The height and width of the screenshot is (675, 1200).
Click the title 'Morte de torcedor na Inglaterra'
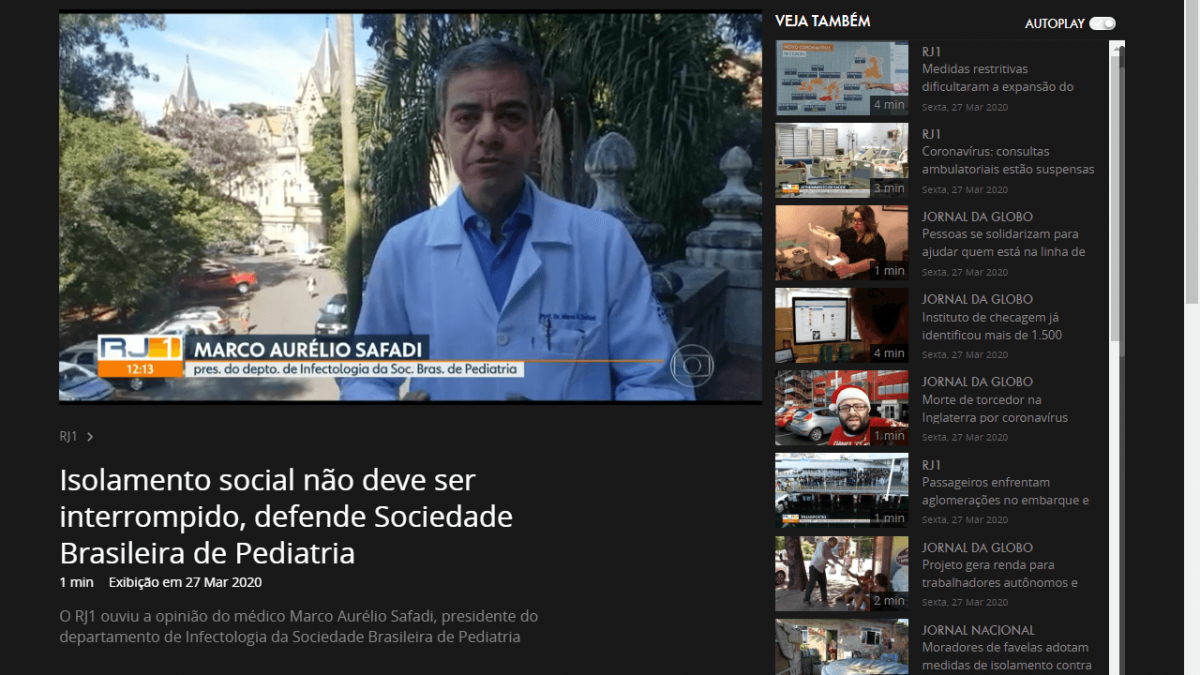[x=995, y=408]
